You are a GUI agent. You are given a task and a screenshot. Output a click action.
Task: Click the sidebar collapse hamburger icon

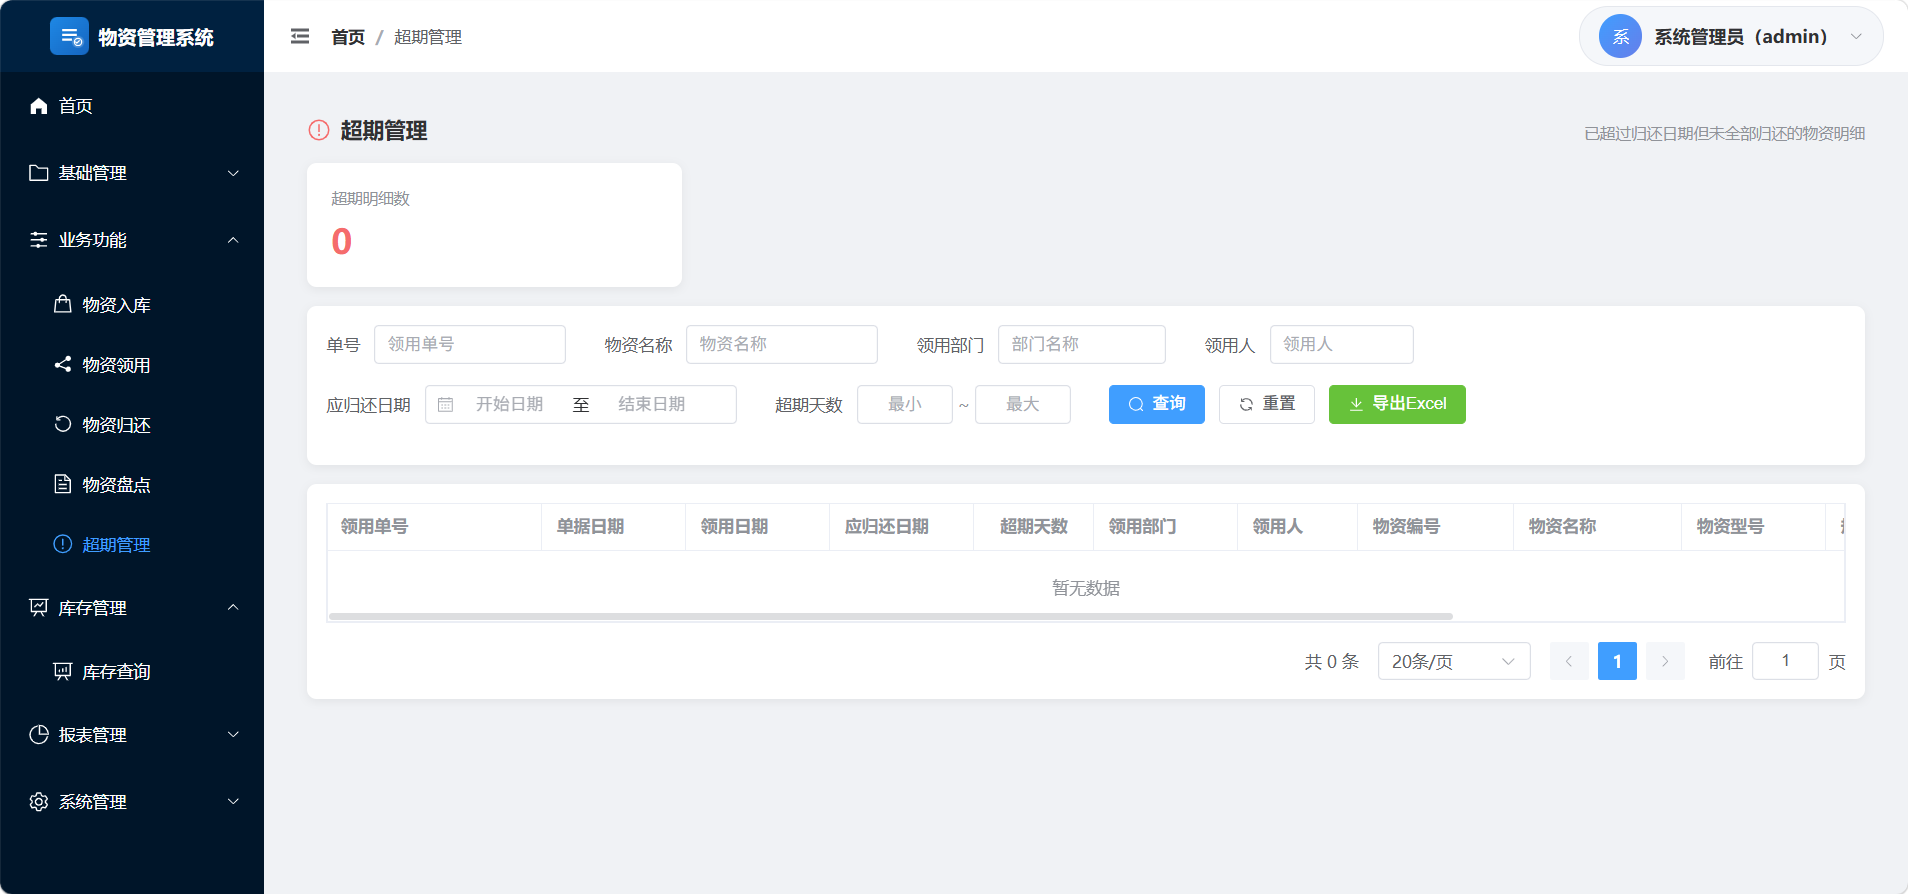pyautogui.click(x=300, y=37)
